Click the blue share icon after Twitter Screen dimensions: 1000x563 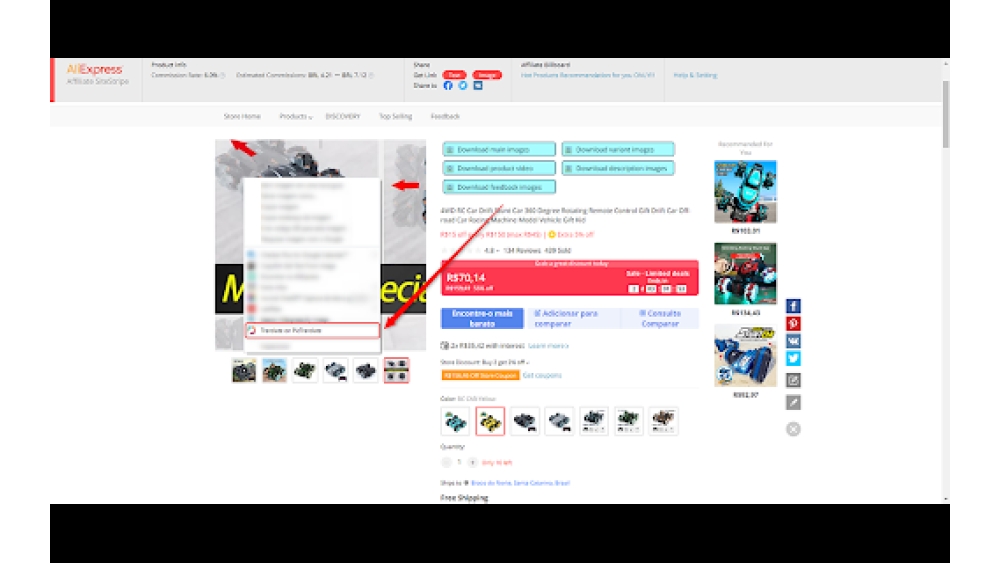[478, 85]
